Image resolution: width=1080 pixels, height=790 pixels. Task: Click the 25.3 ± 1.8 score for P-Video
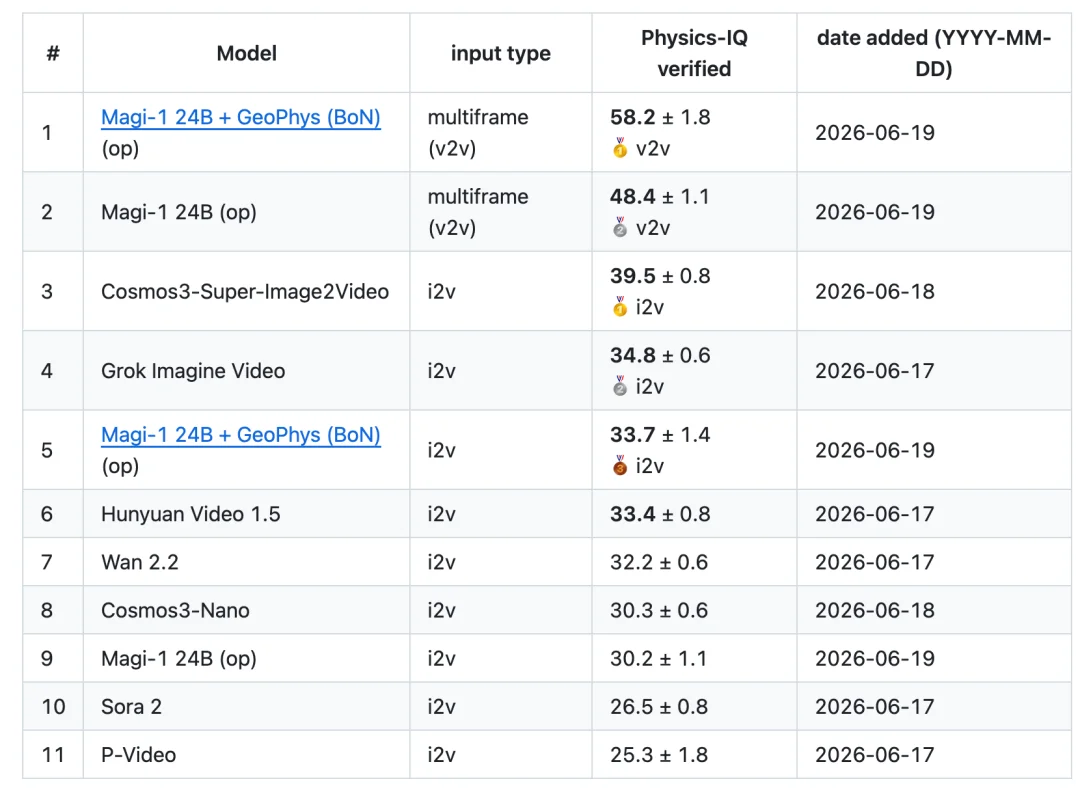[x=659, y=755]
